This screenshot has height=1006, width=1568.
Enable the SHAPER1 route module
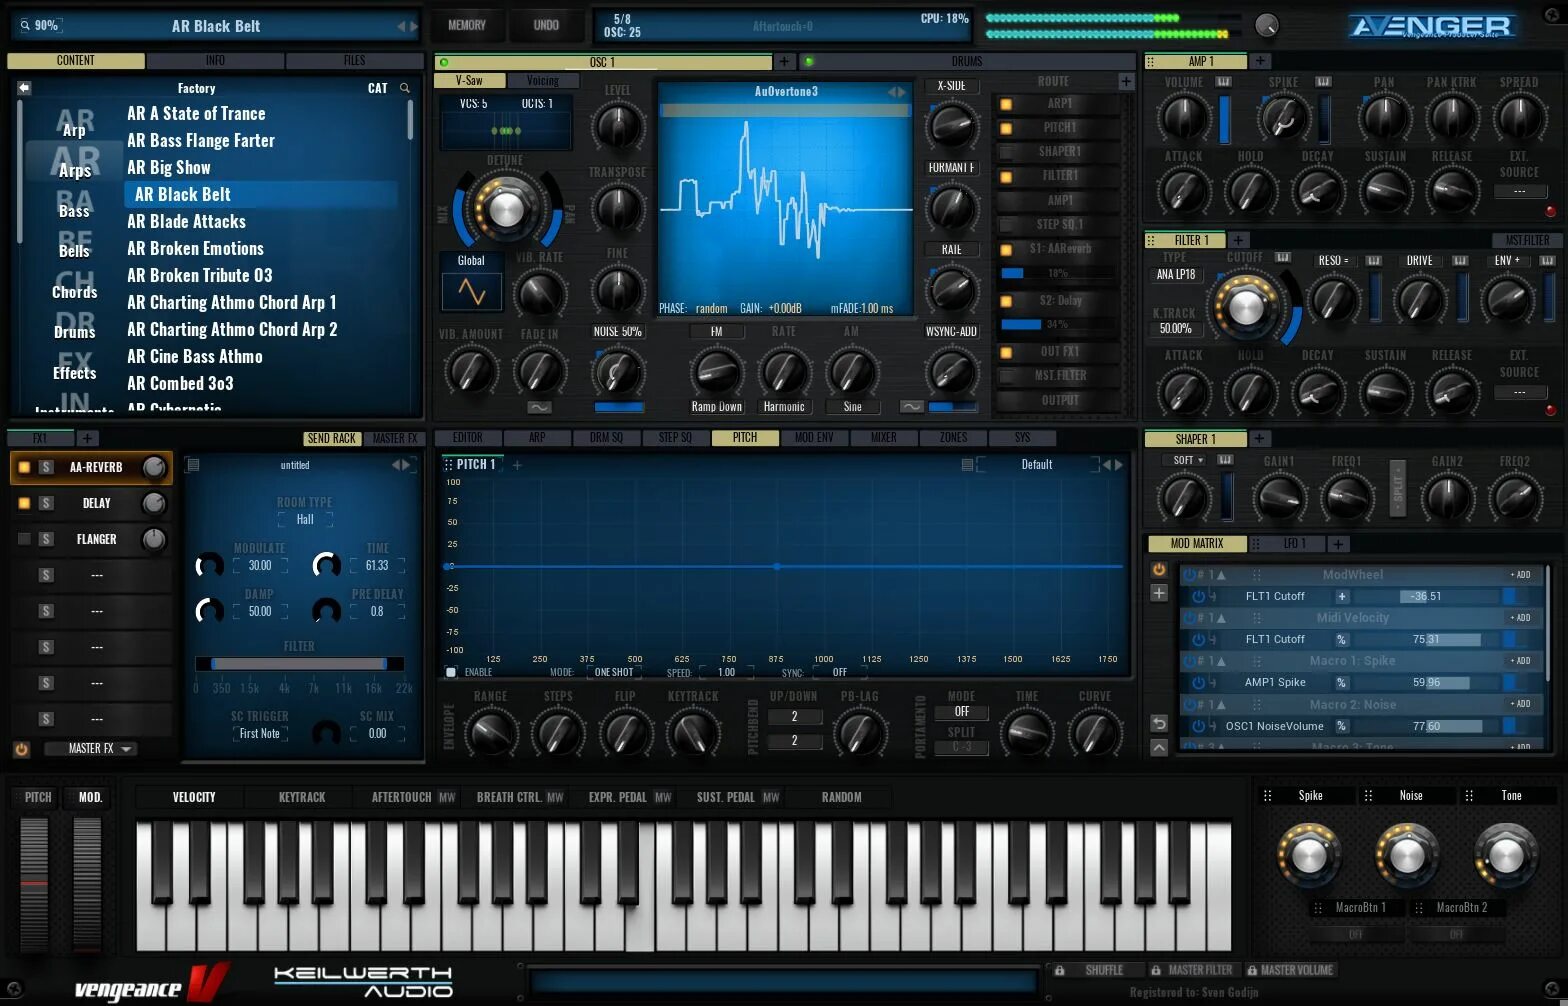1006,152
